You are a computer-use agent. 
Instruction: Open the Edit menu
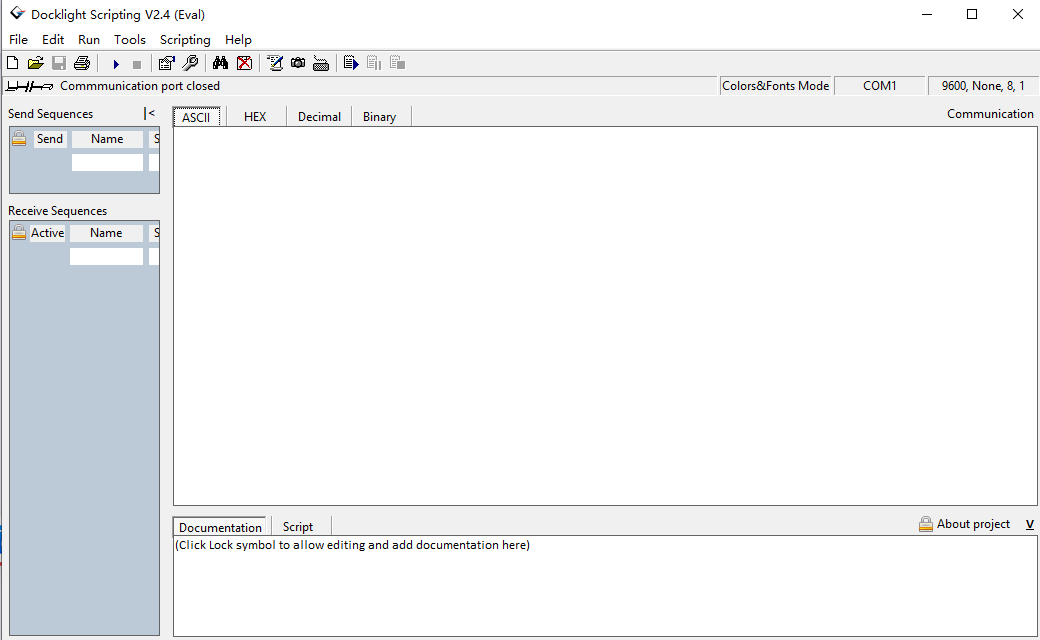52,39
